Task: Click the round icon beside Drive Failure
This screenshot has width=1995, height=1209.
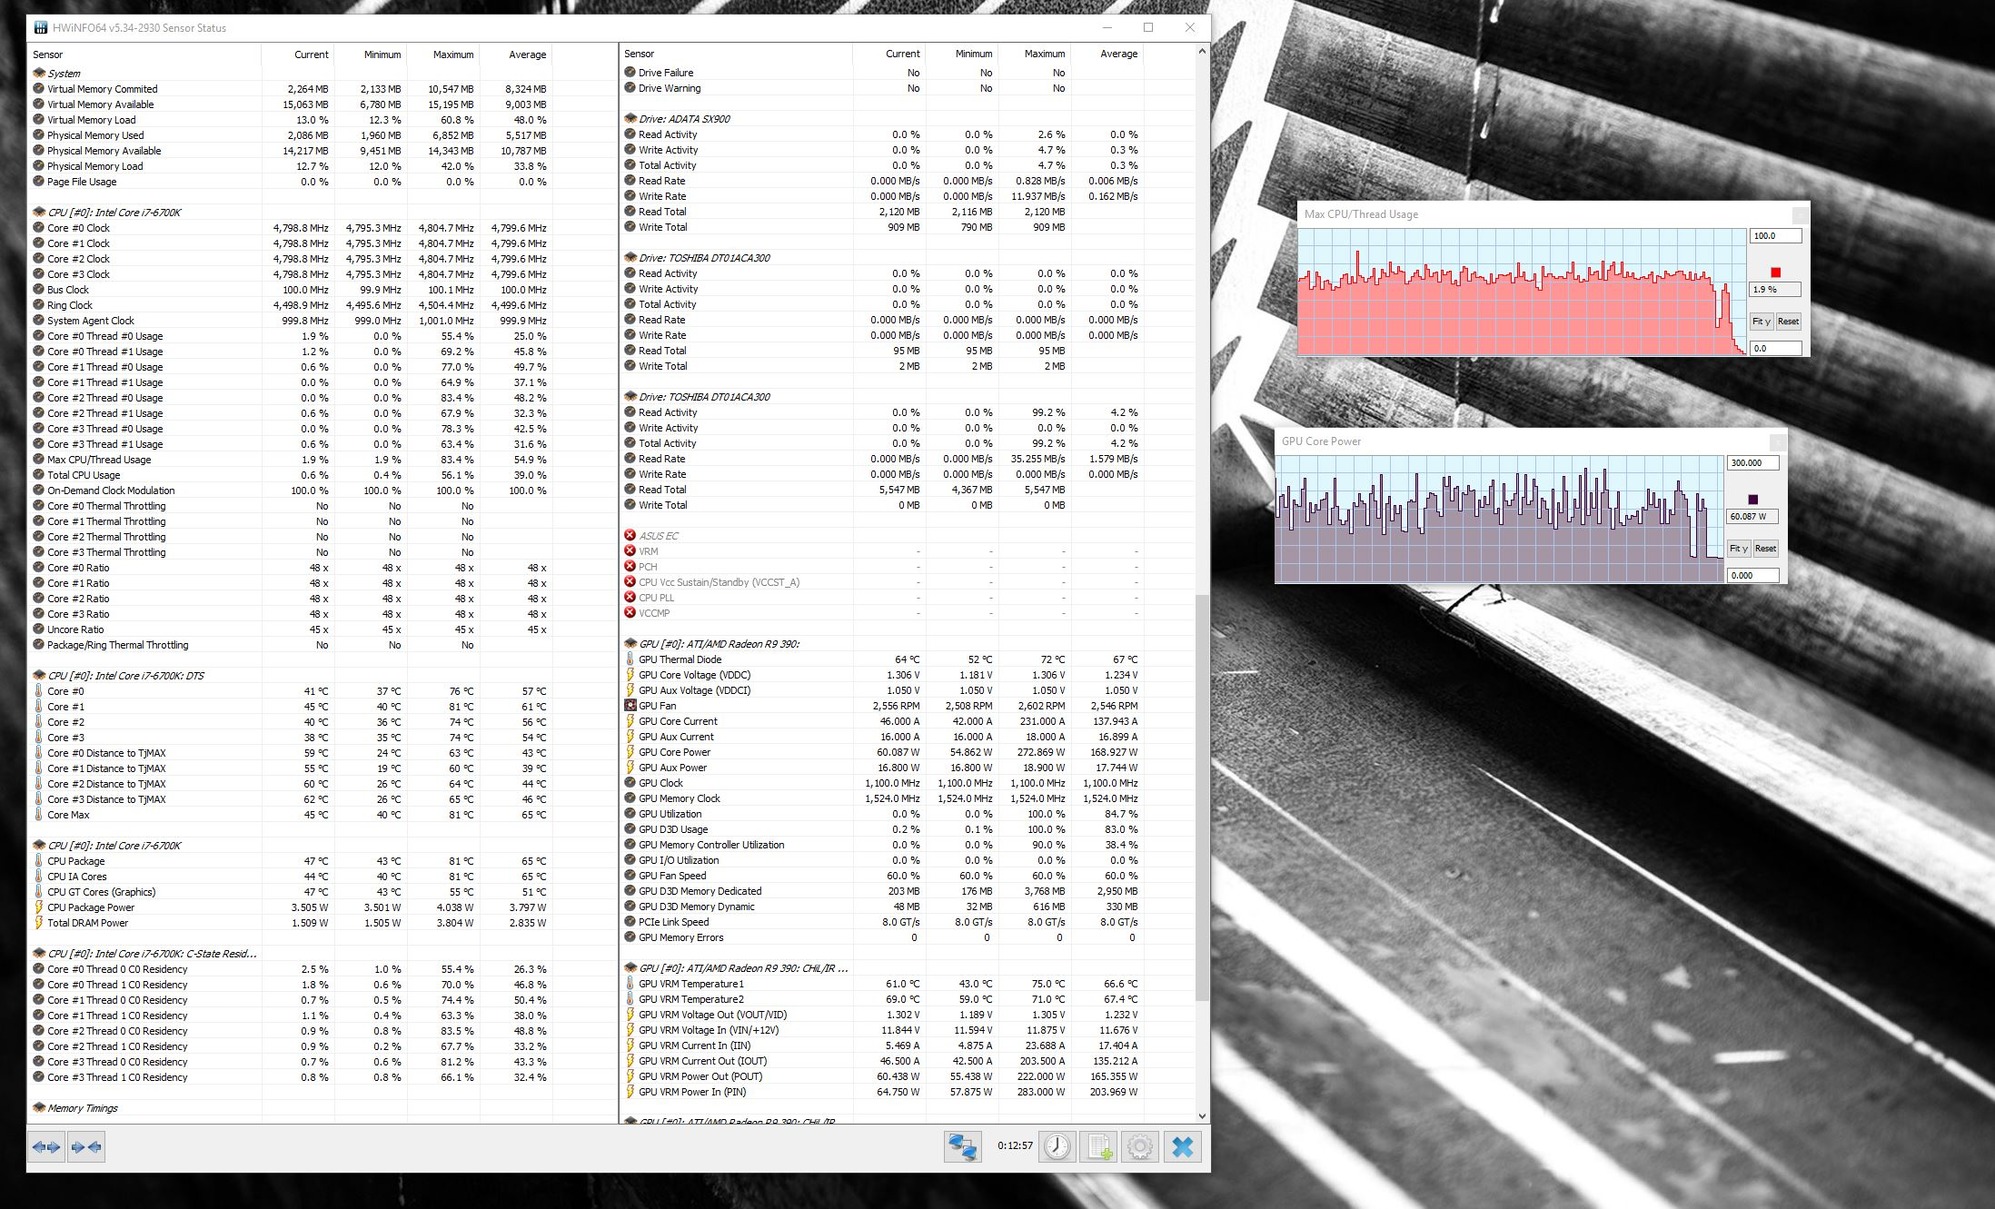Action: tap(630, 73)
